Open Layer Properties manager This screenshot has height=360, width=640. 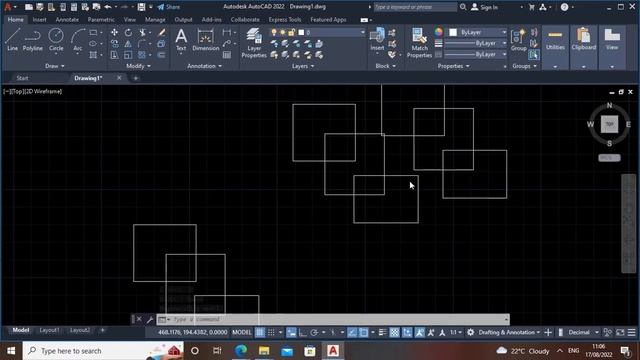click(x=254, y=43)
